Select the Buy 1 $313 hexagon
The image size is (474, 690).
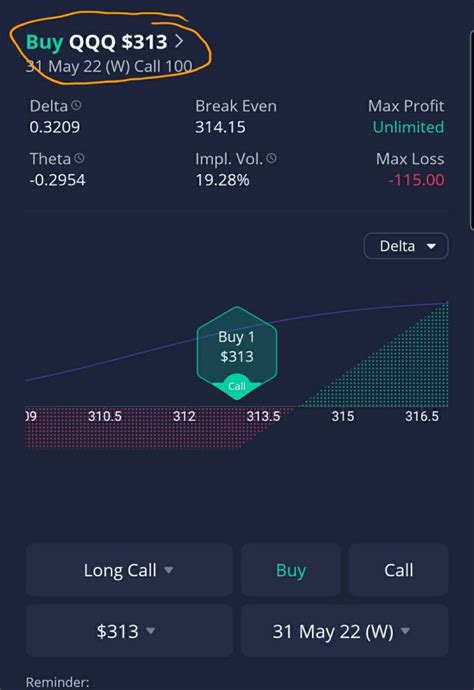click(x=237, y=347)
